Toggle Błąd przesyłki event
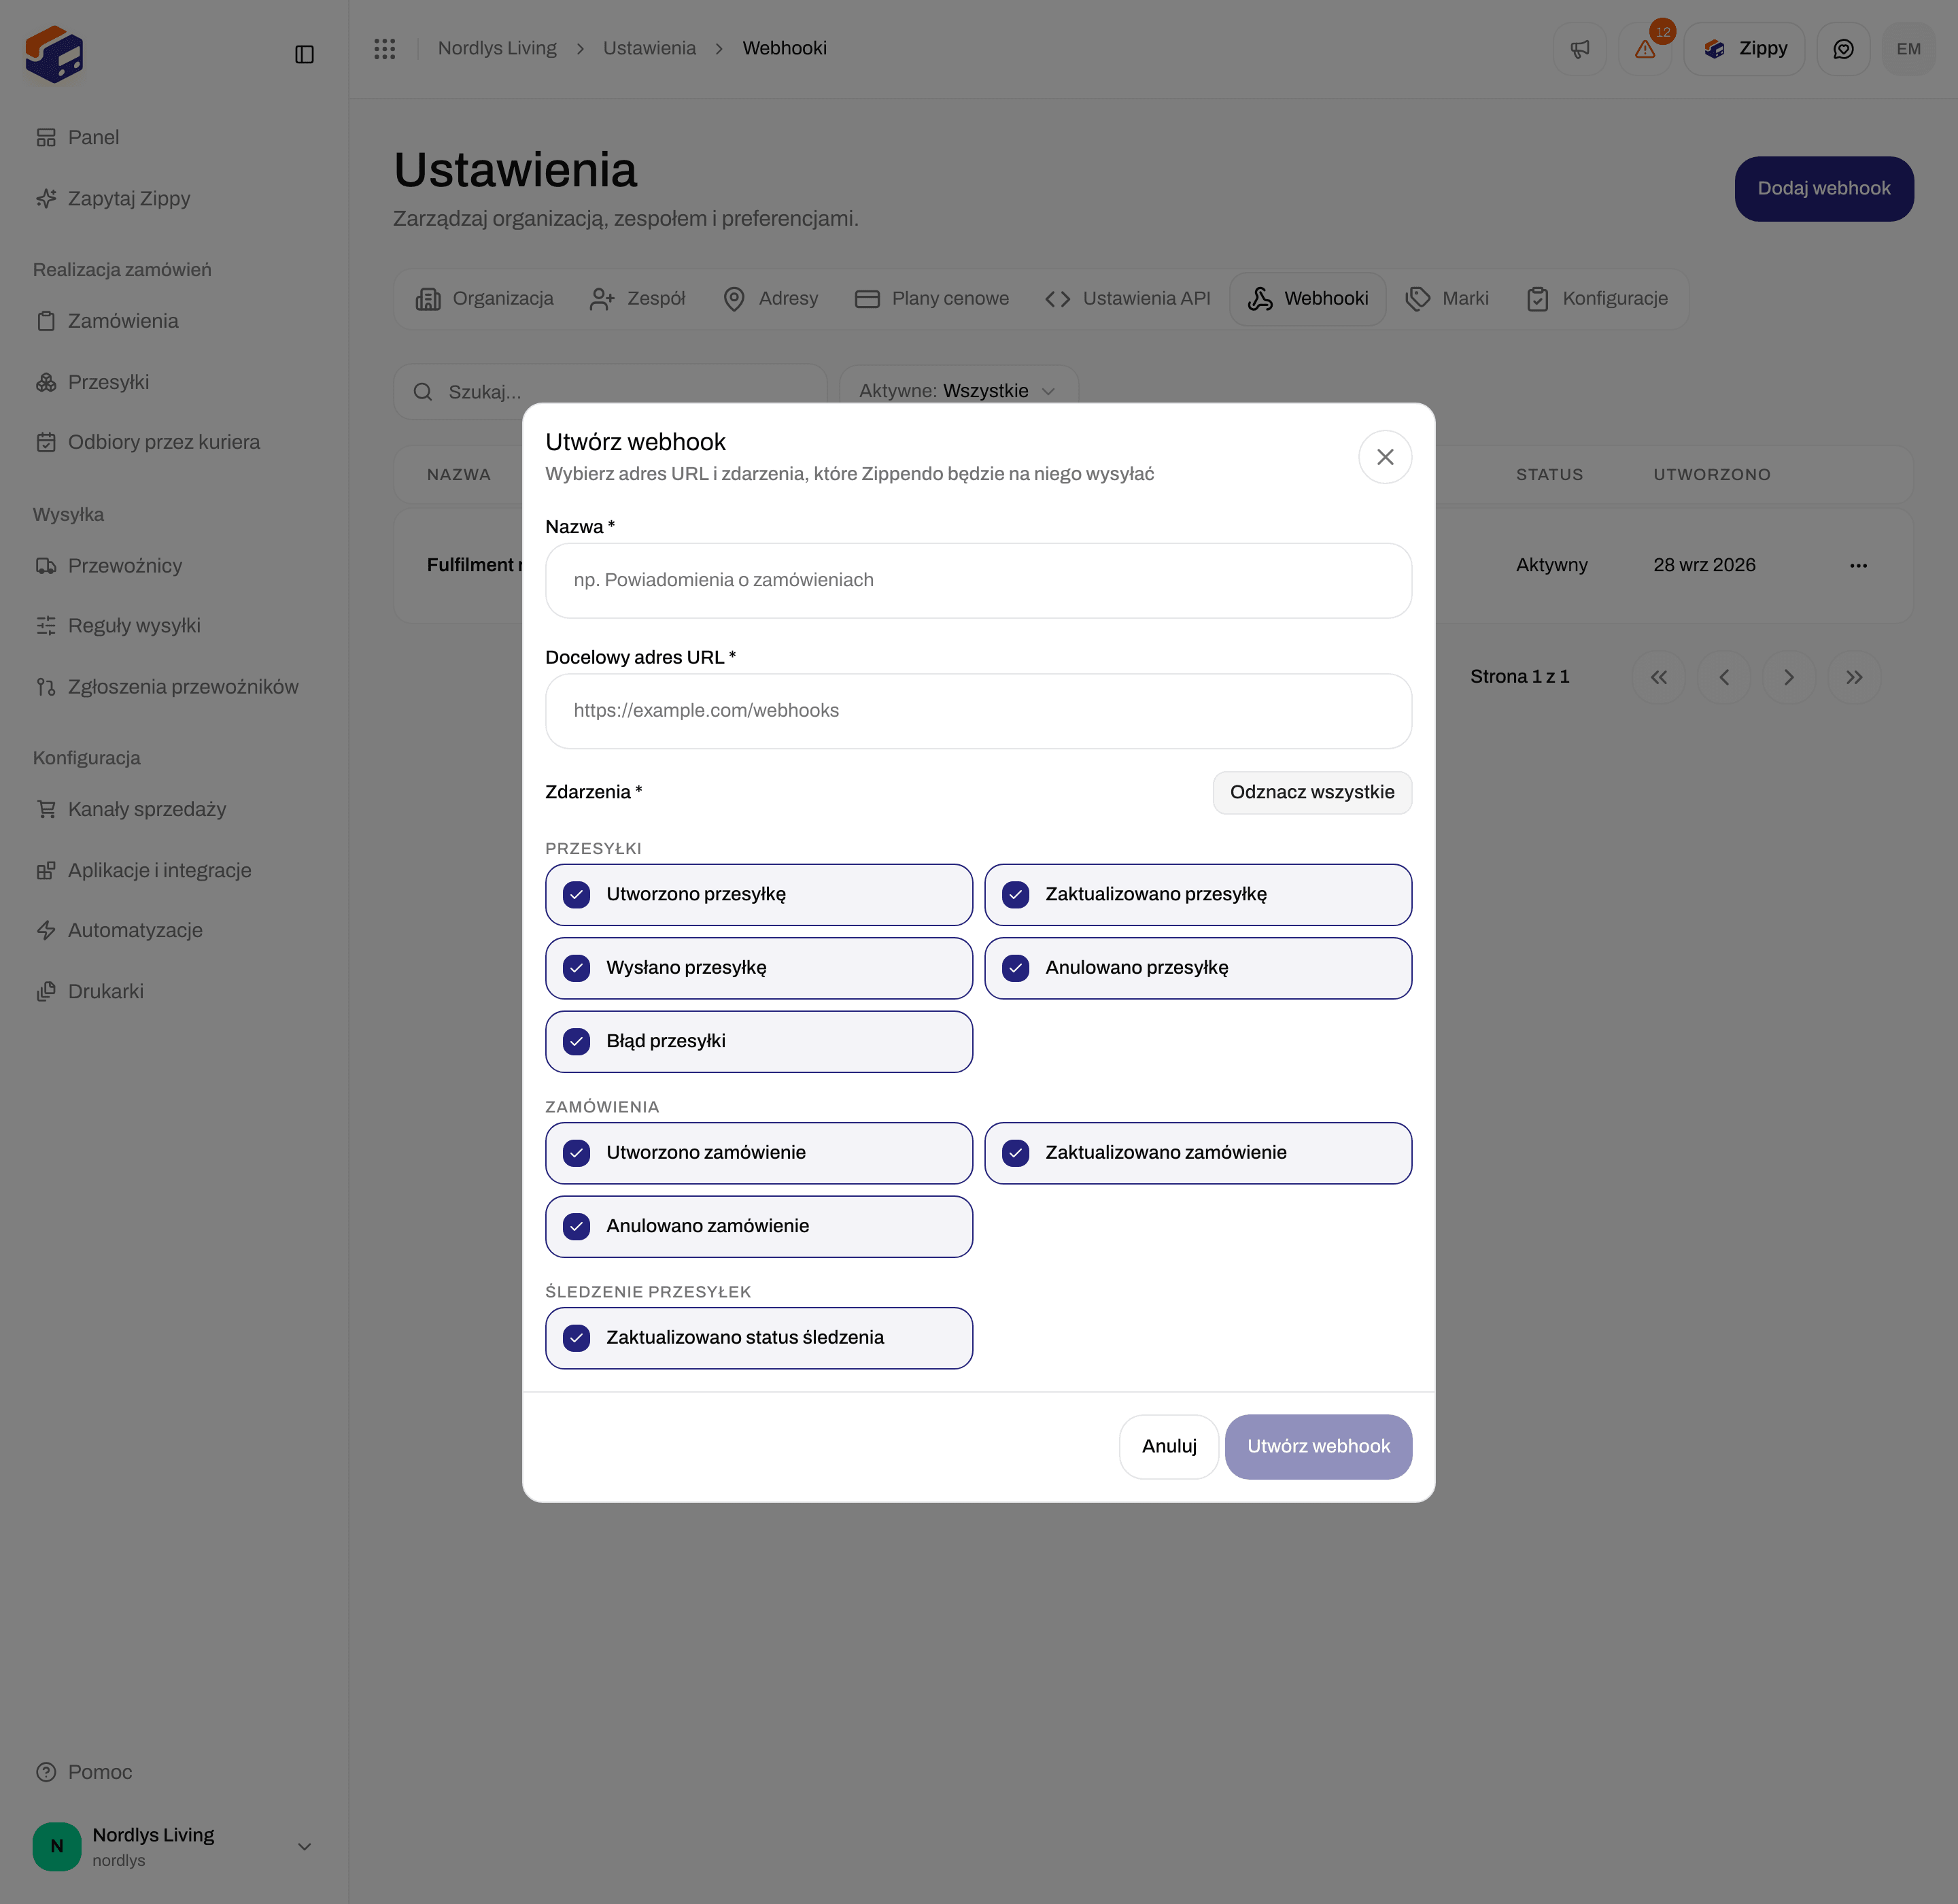The image size is (1958, 1904). click(x=759, y=1041)
